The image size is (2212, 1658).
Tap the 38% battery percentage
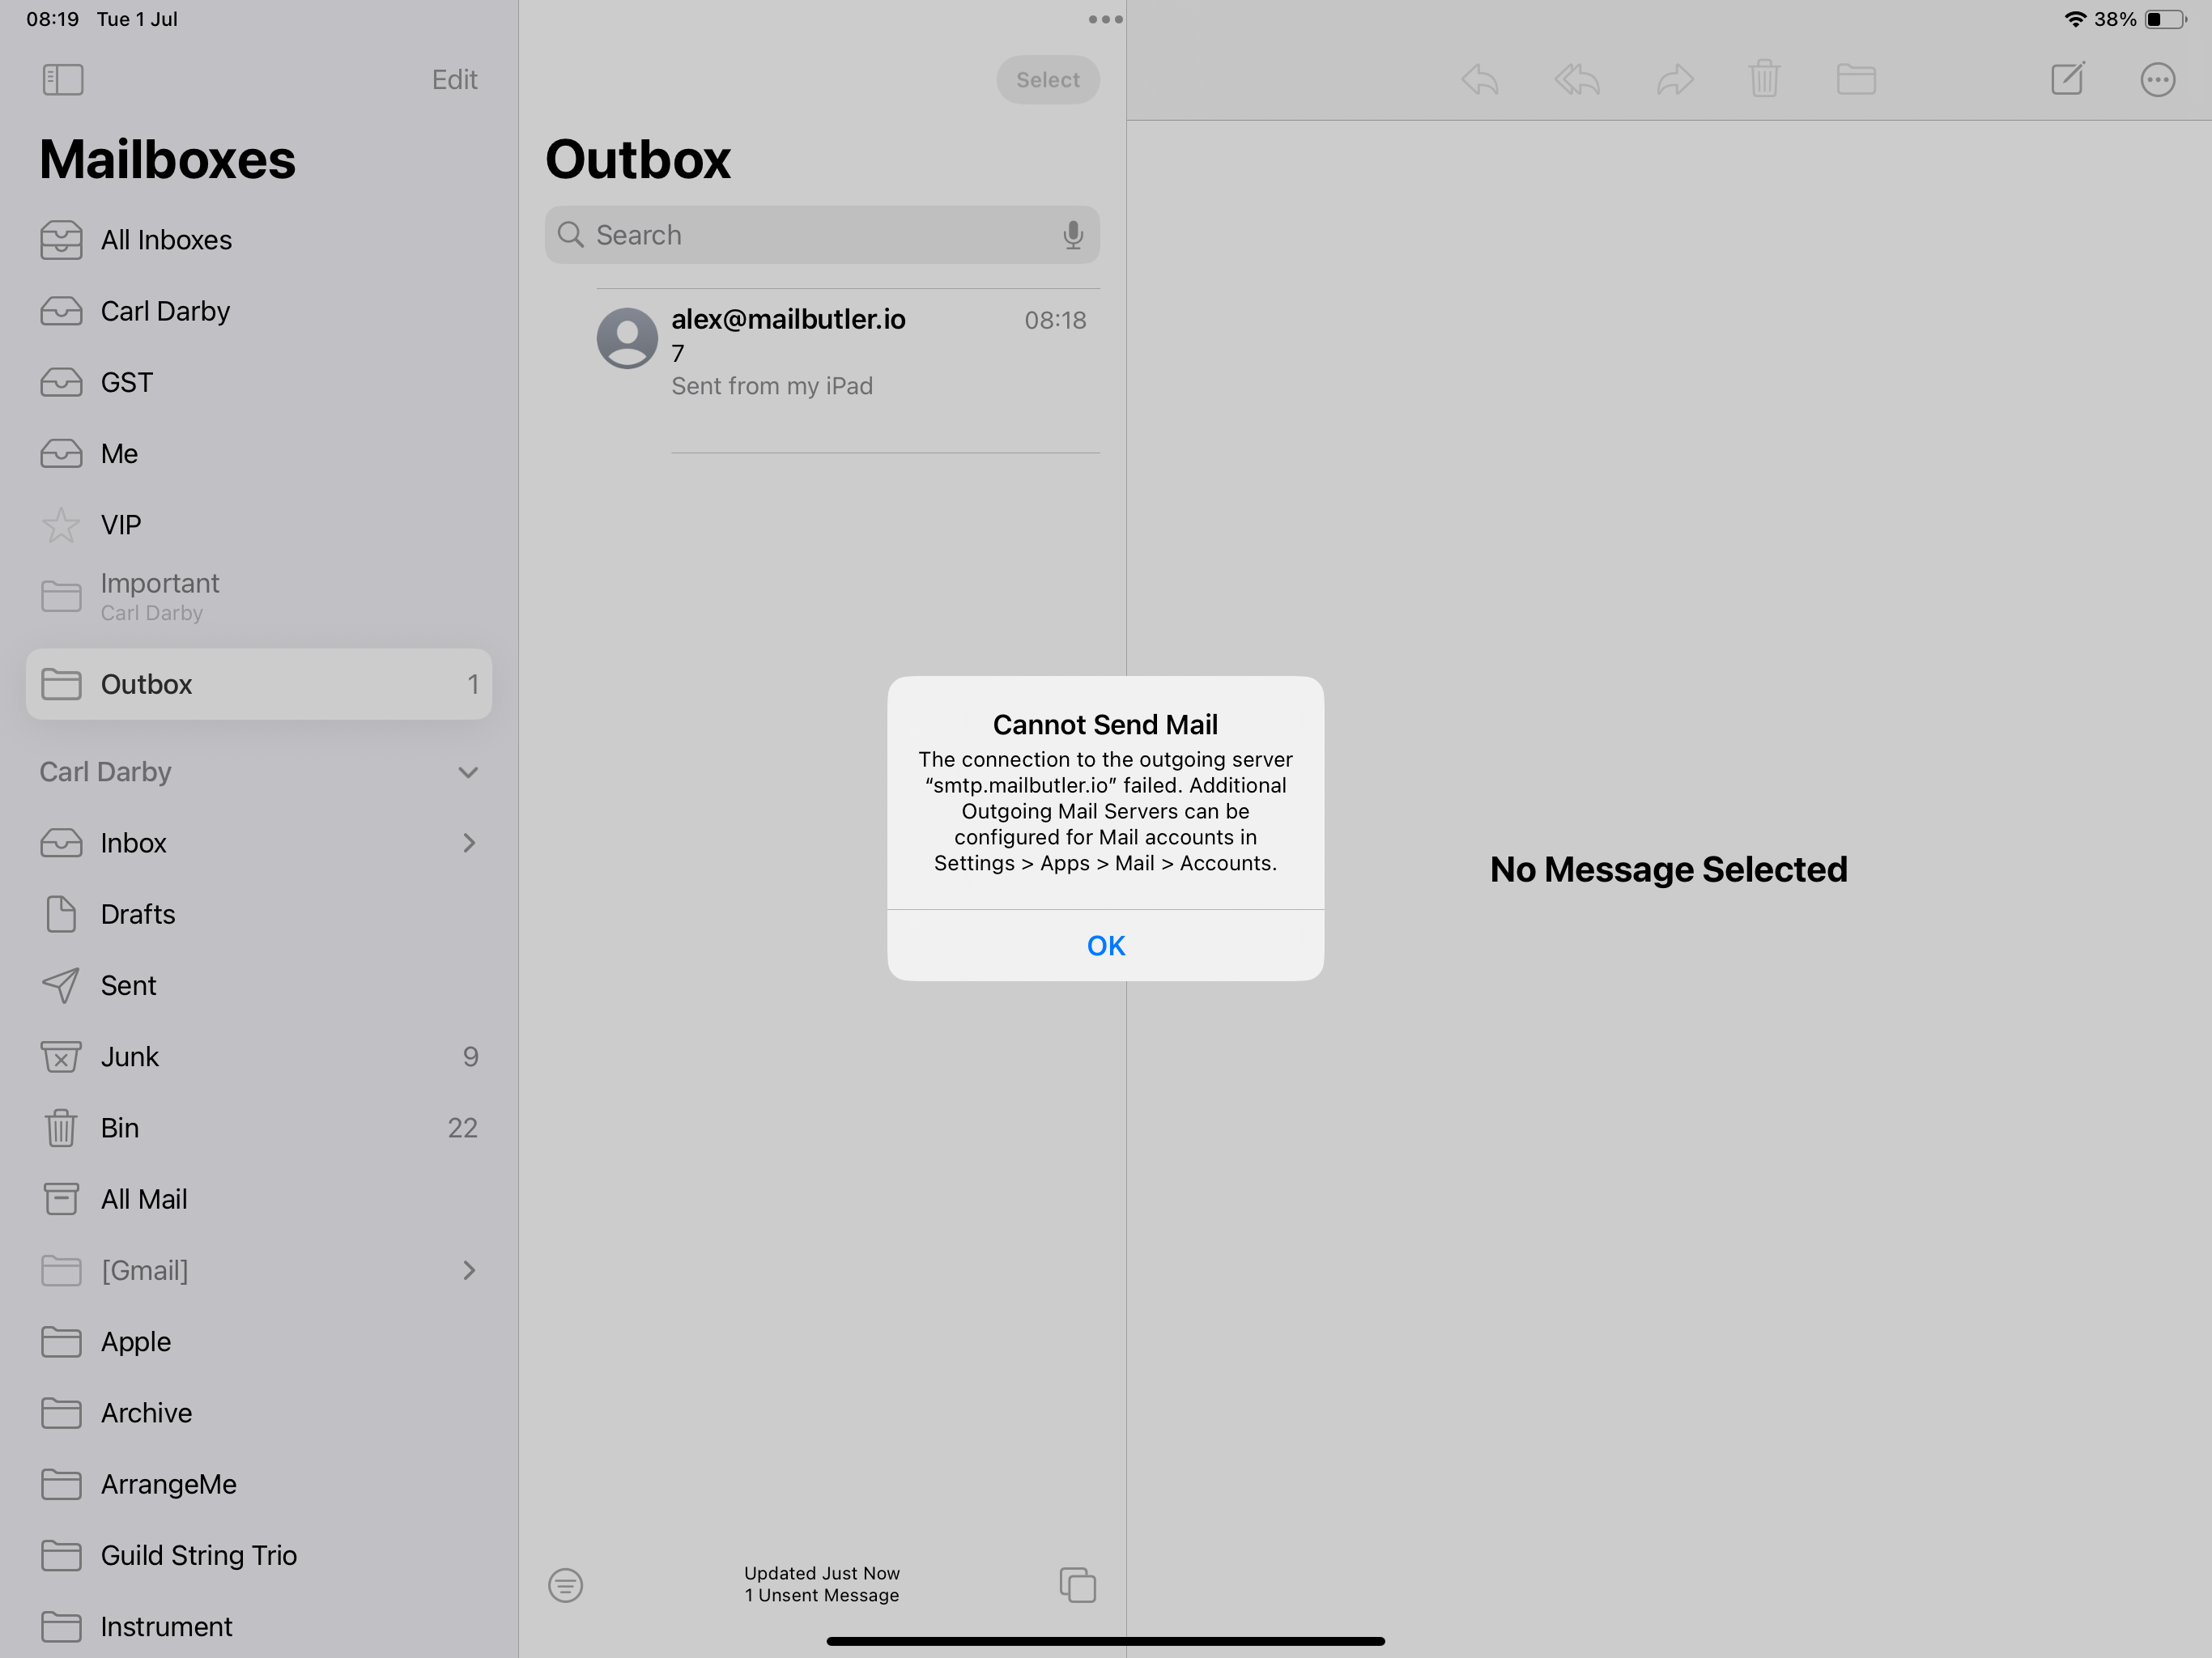click(2115, 19)
